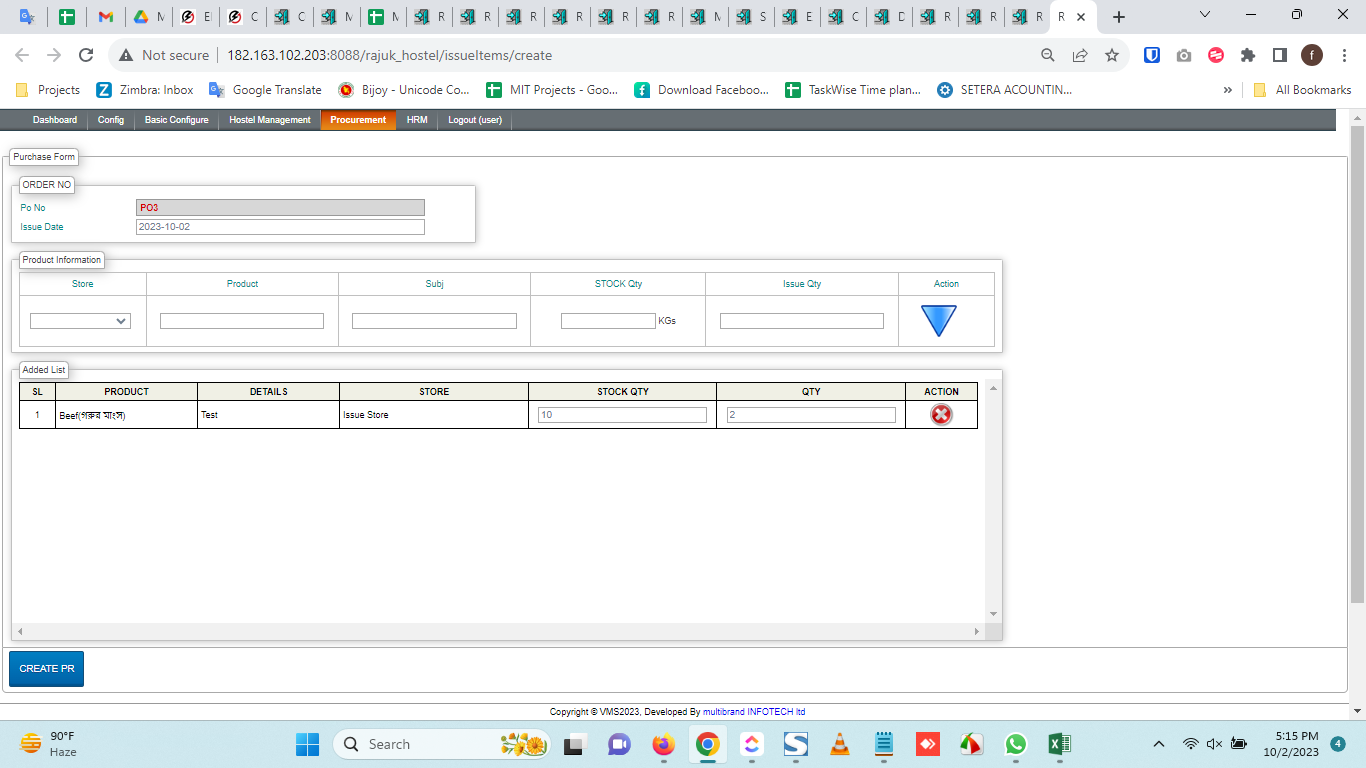Click the page vertical scrollbar
Image resolution: width=1366 pixels, height=768 pixels.
click(1357, 363)
